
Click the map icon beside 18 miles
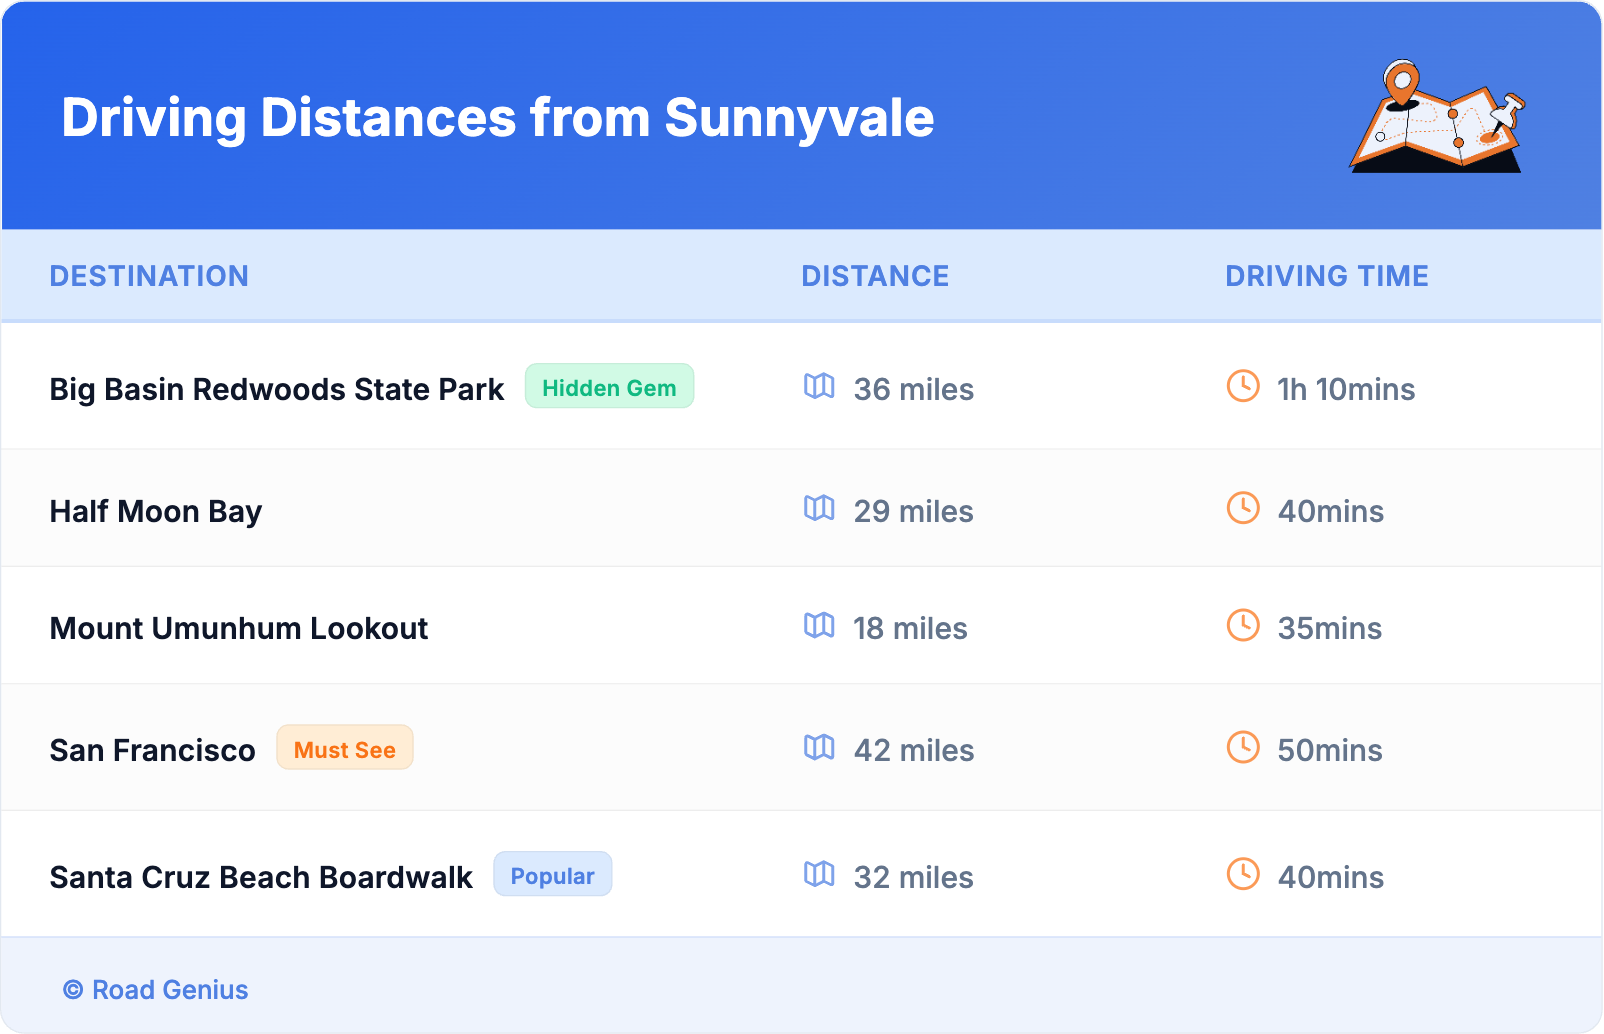(819, 626)
